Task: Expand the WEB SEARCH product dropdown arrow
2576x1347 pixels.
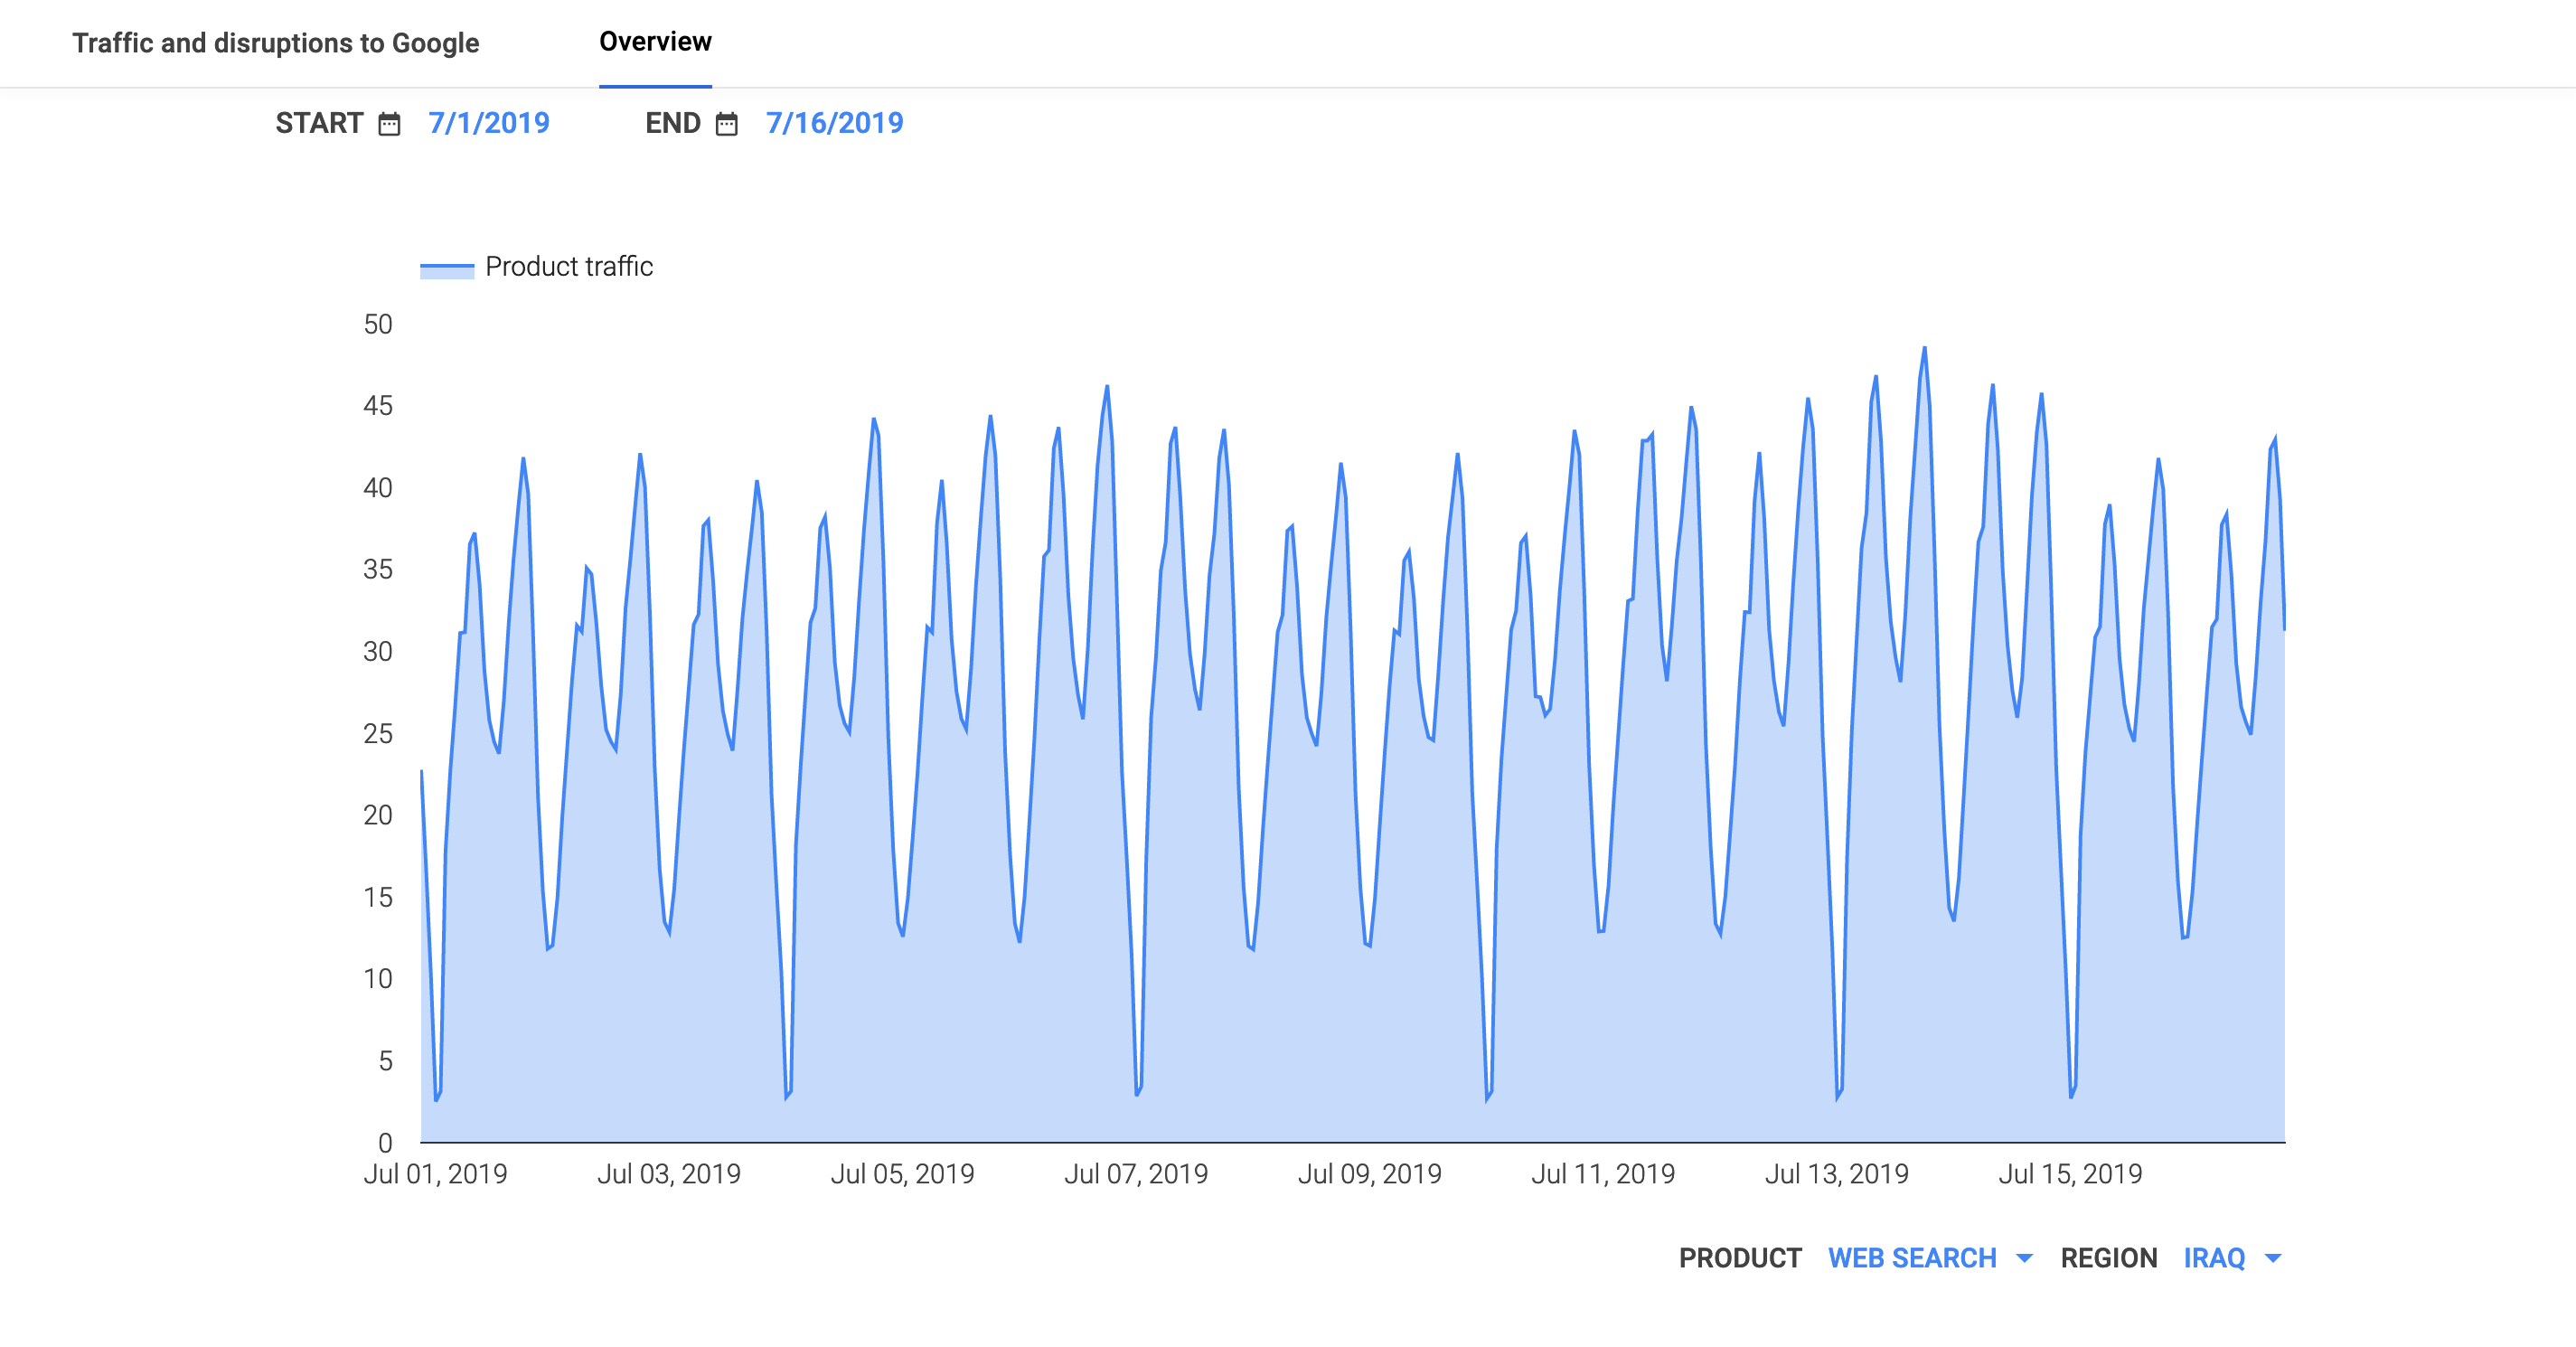Action: [2024, 1258]
